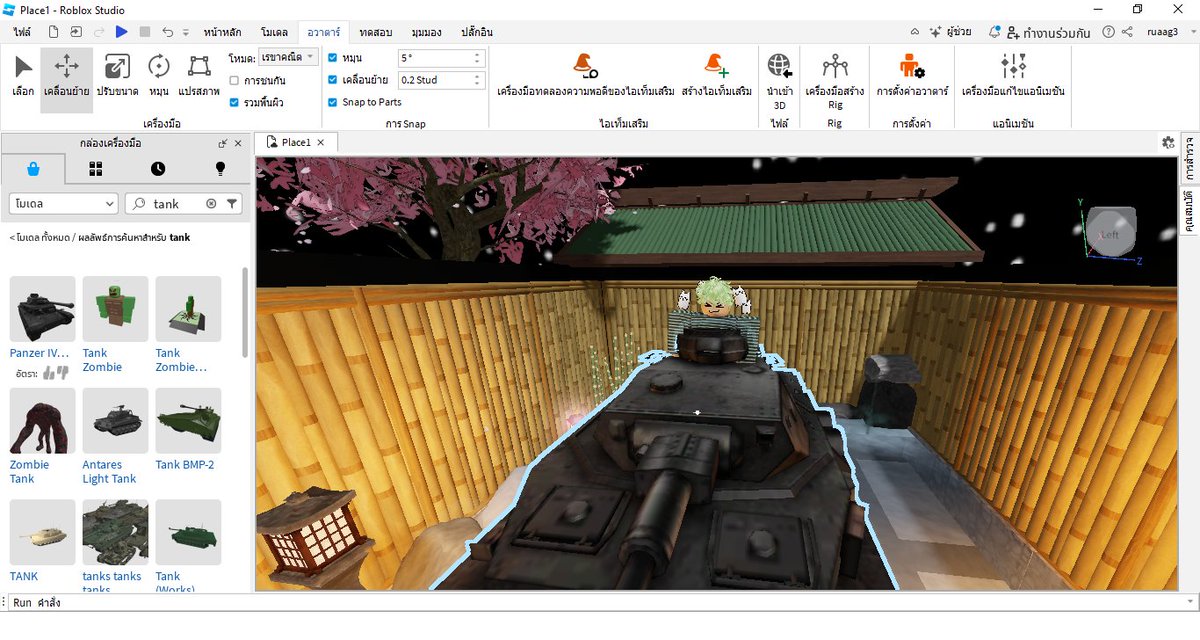Open the โมเดล category dropdown

pos(63,204)
